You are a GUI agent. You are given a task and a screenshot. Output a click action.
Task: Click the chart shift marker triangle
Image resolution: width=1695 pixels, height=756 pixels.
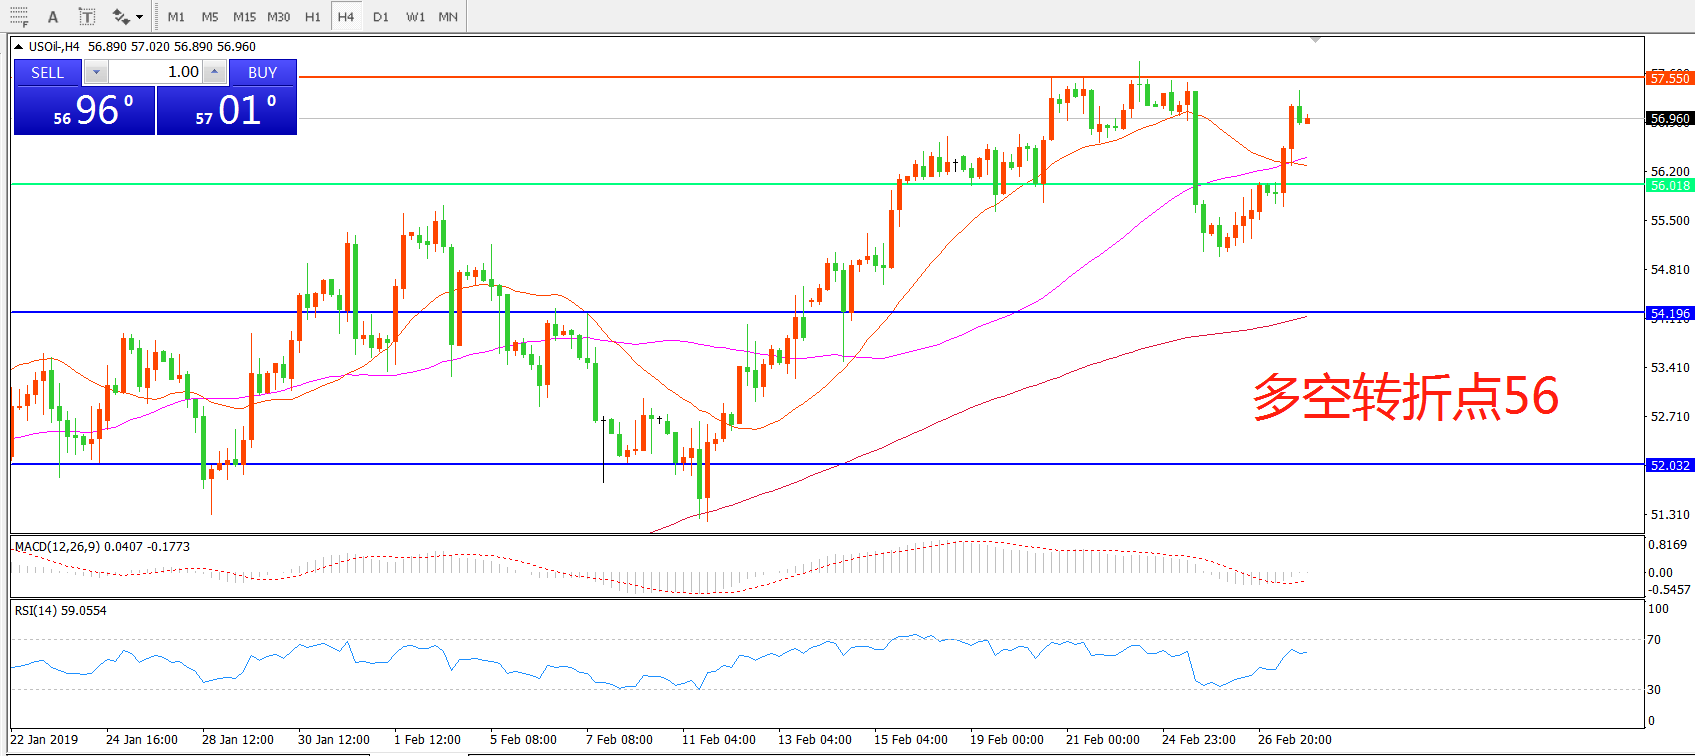click(1315, 40)
